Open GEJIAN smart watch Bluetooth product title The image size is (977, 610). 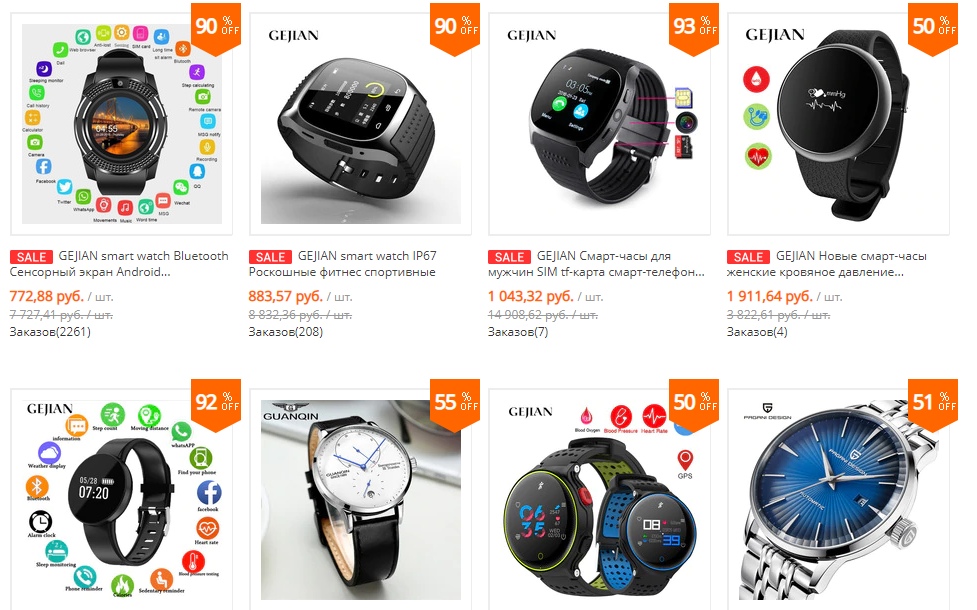120,264
